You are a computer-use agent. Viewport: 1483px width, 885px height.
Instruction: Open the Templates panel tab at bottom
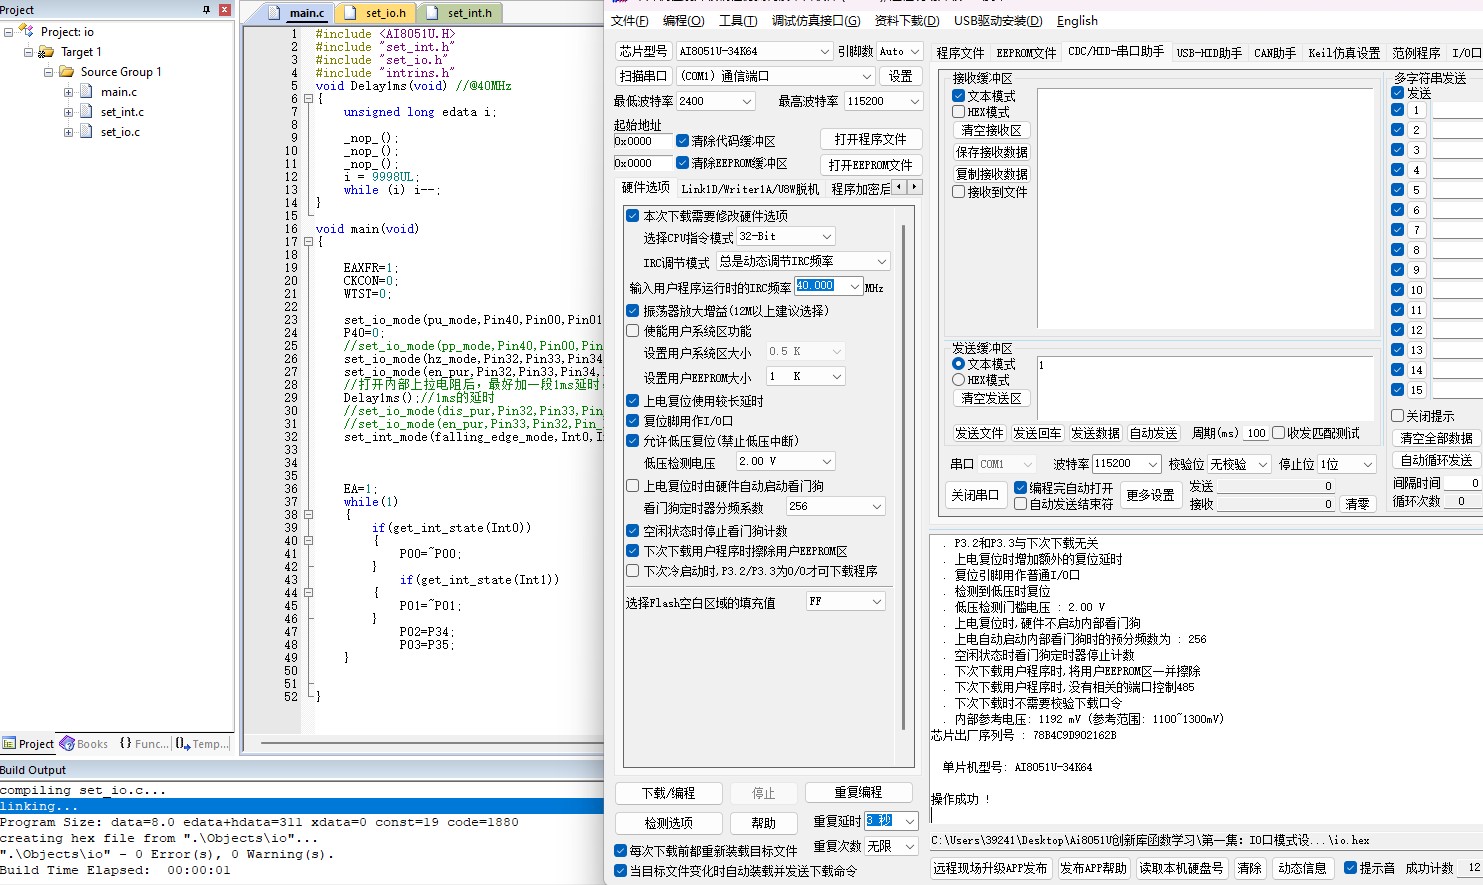202,744
